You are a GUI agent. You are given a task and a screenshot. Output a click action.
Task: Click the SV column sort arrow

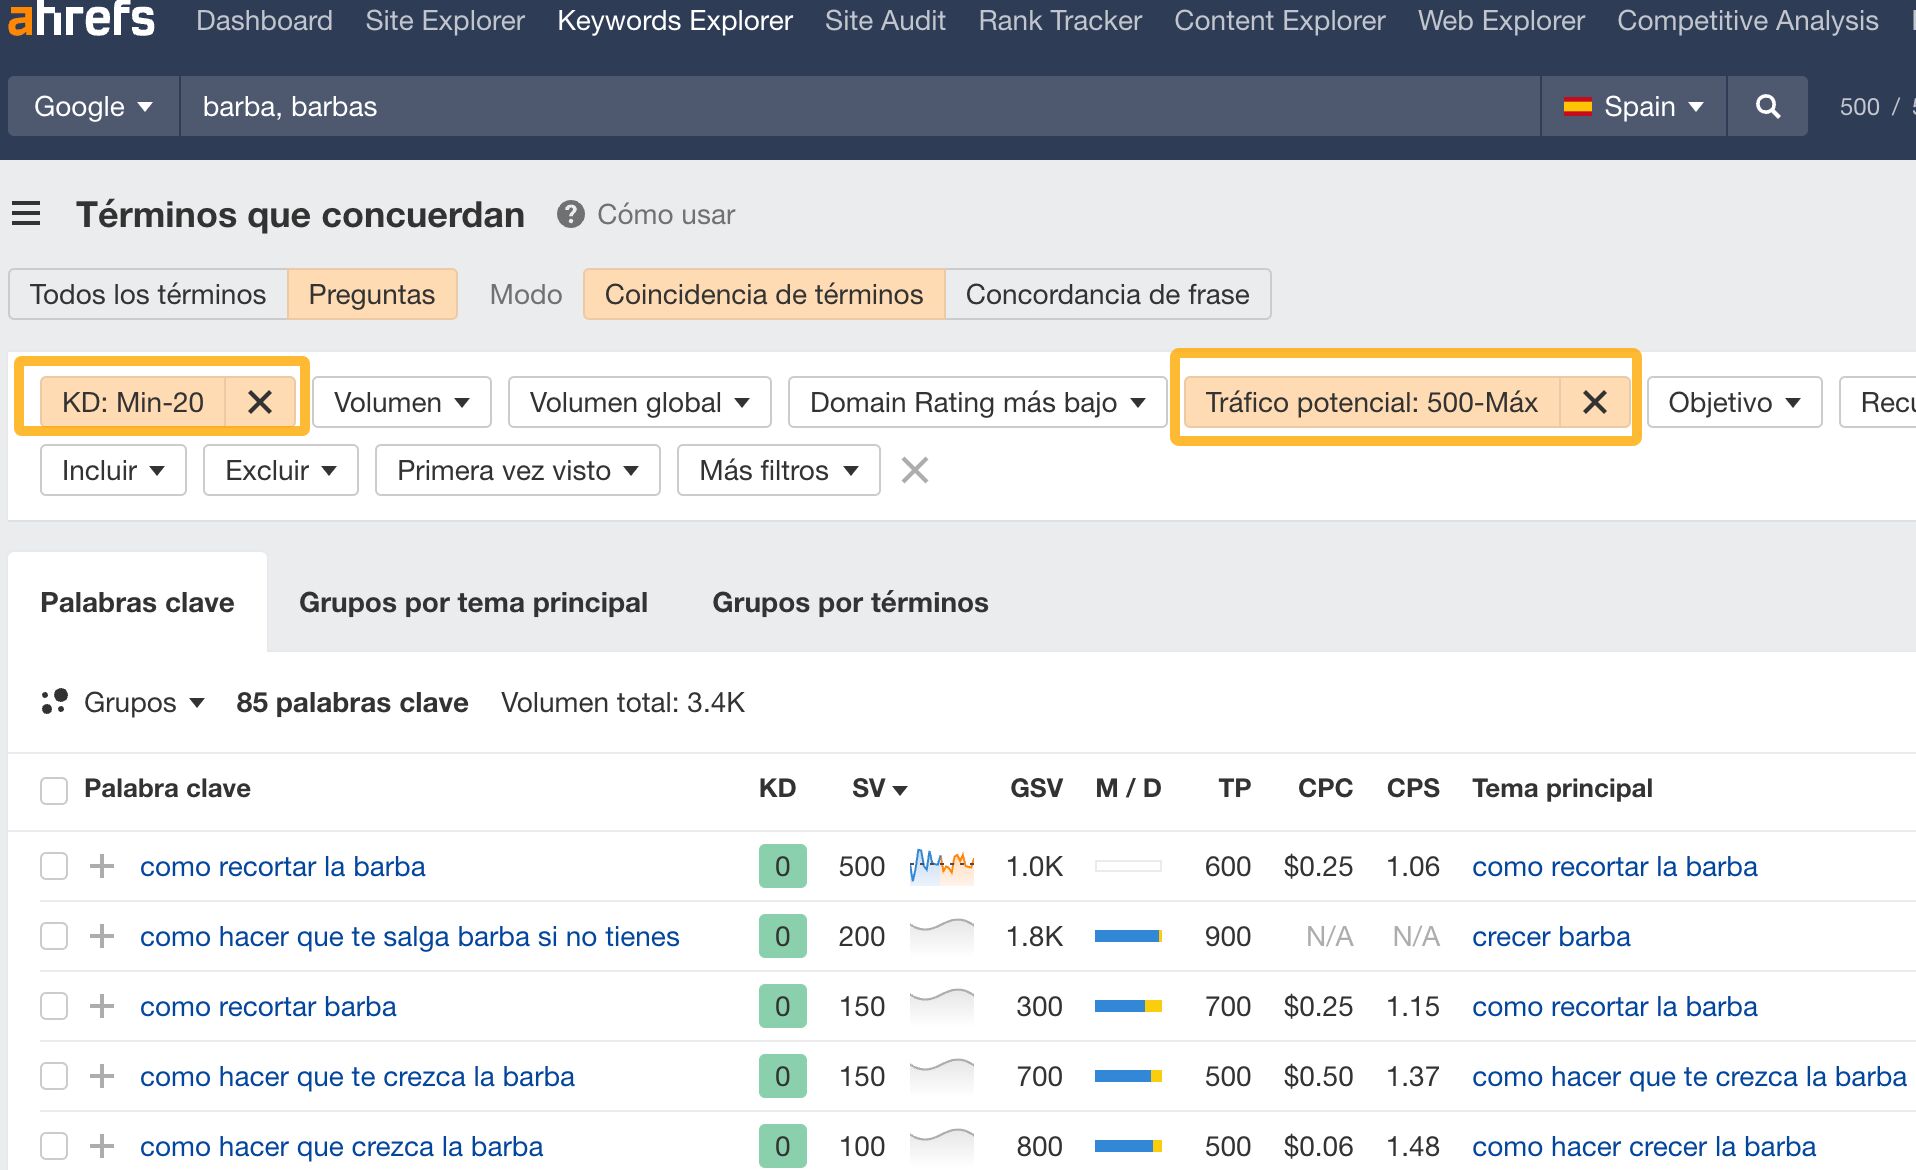tap(901, 789)
